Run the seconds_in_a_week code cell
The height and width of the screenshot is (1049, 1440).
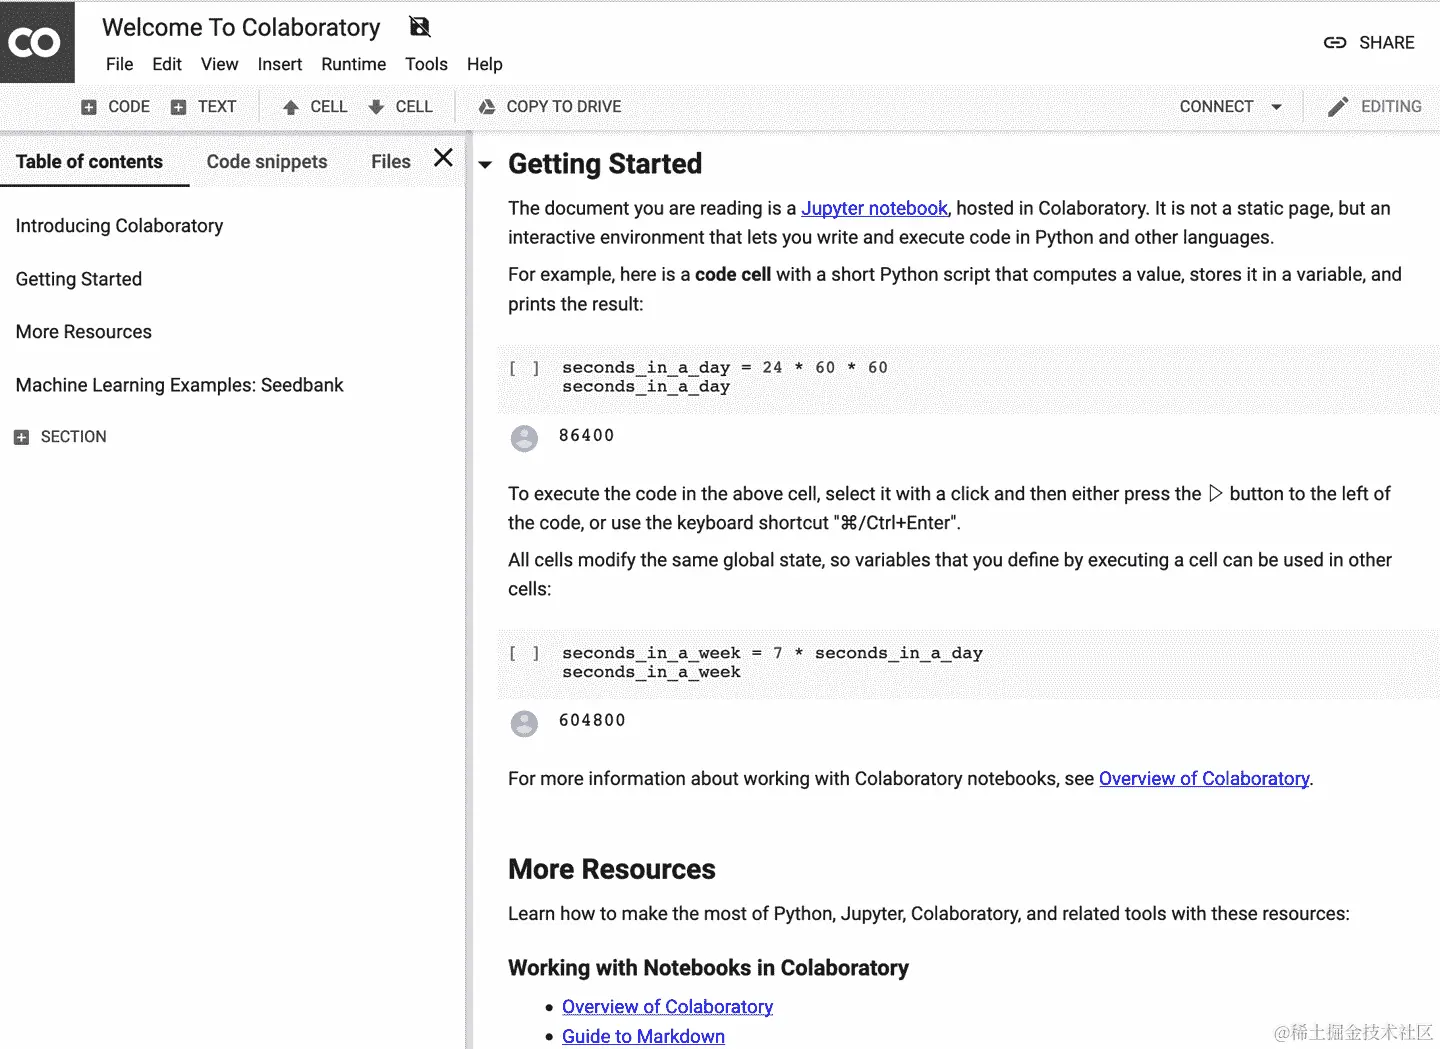click(x=524, y=653)
